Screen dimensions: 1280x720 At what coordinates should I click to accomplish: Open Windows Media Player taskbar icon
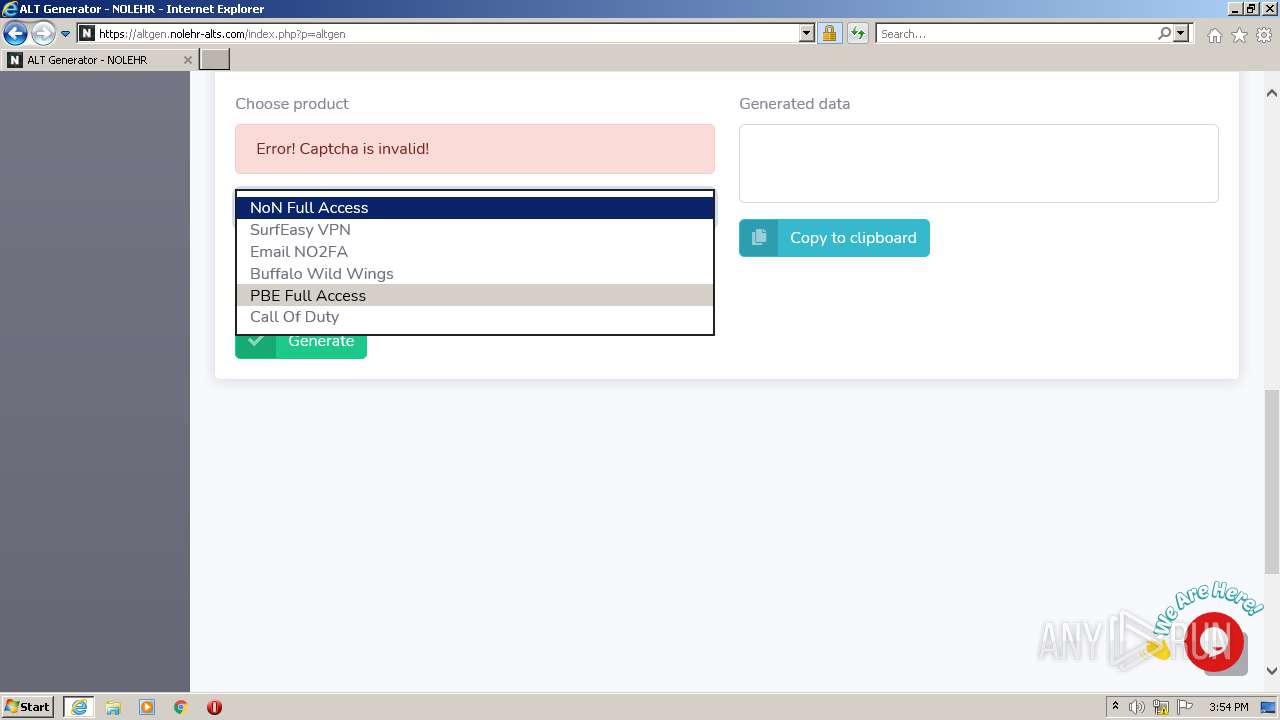(147, 707)
